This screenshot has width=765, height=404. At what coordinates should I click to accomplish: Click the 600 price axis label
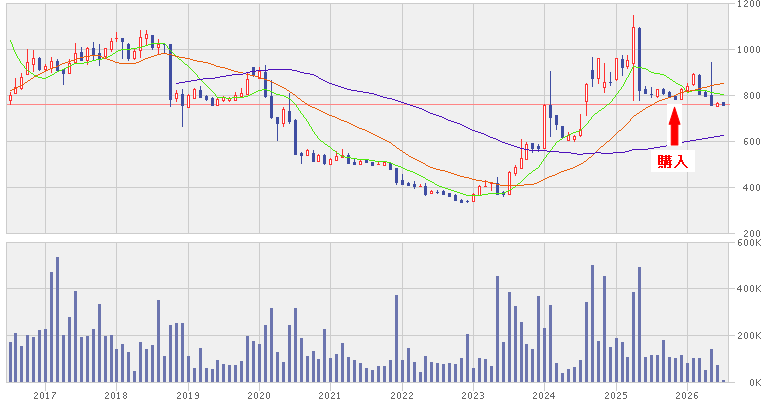[751, 141]
